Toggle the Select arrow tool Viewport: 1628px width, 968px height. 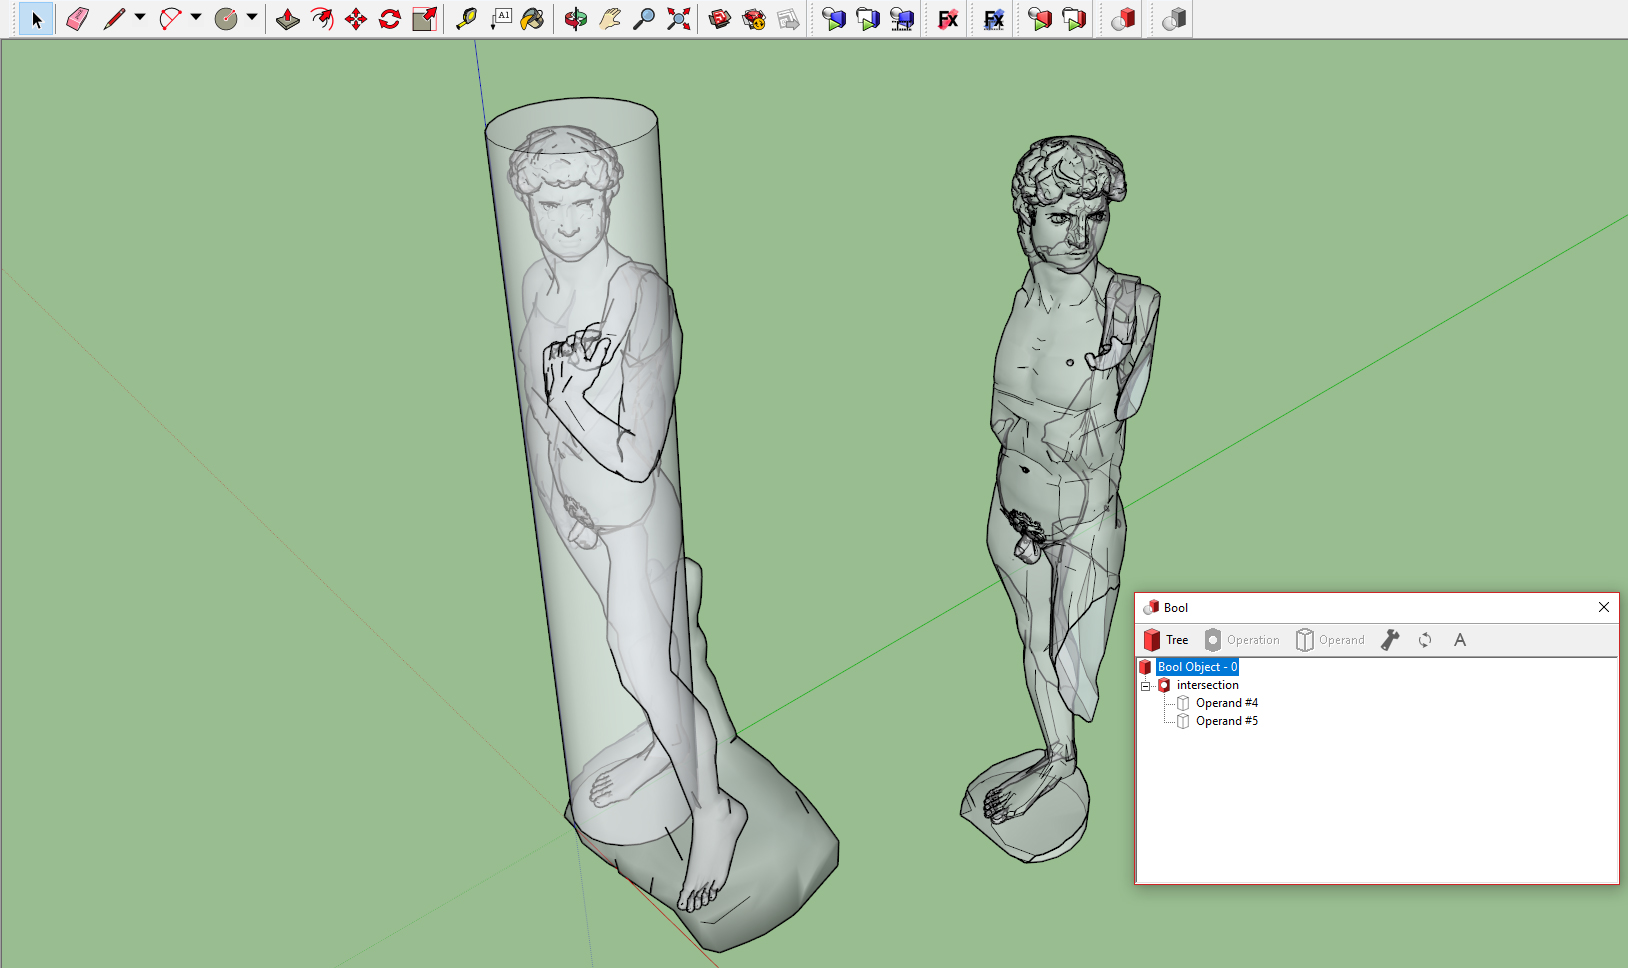point(36,19)
